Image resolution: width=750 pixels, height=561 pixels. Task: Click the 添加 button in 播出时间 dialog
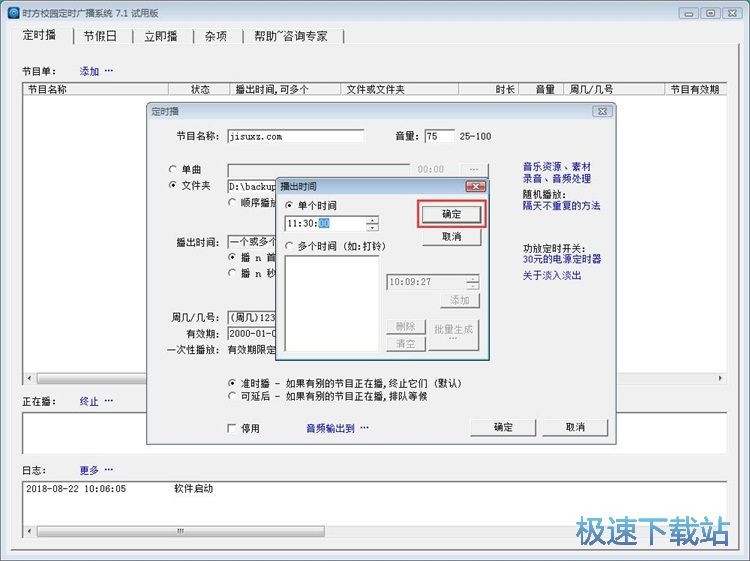(460, 300)
